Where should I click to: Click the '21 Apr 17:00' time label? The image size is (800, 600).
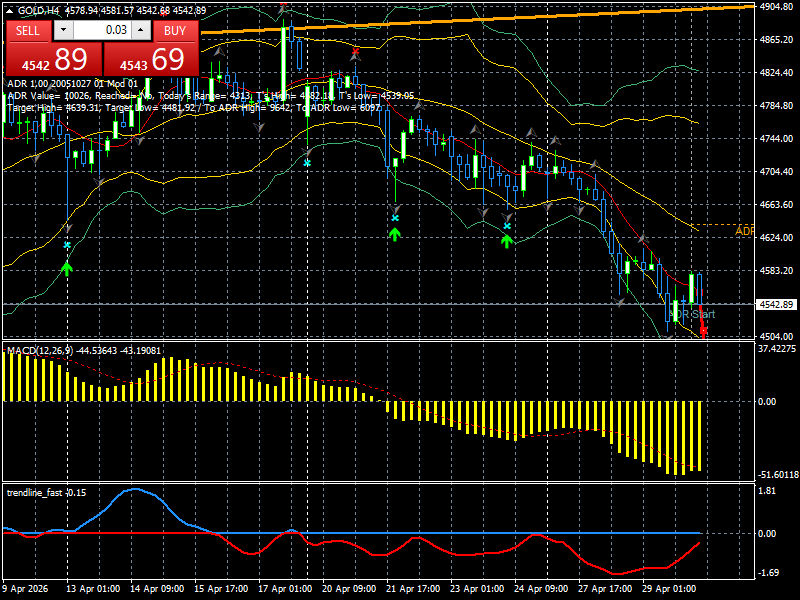tap(413, 589)
